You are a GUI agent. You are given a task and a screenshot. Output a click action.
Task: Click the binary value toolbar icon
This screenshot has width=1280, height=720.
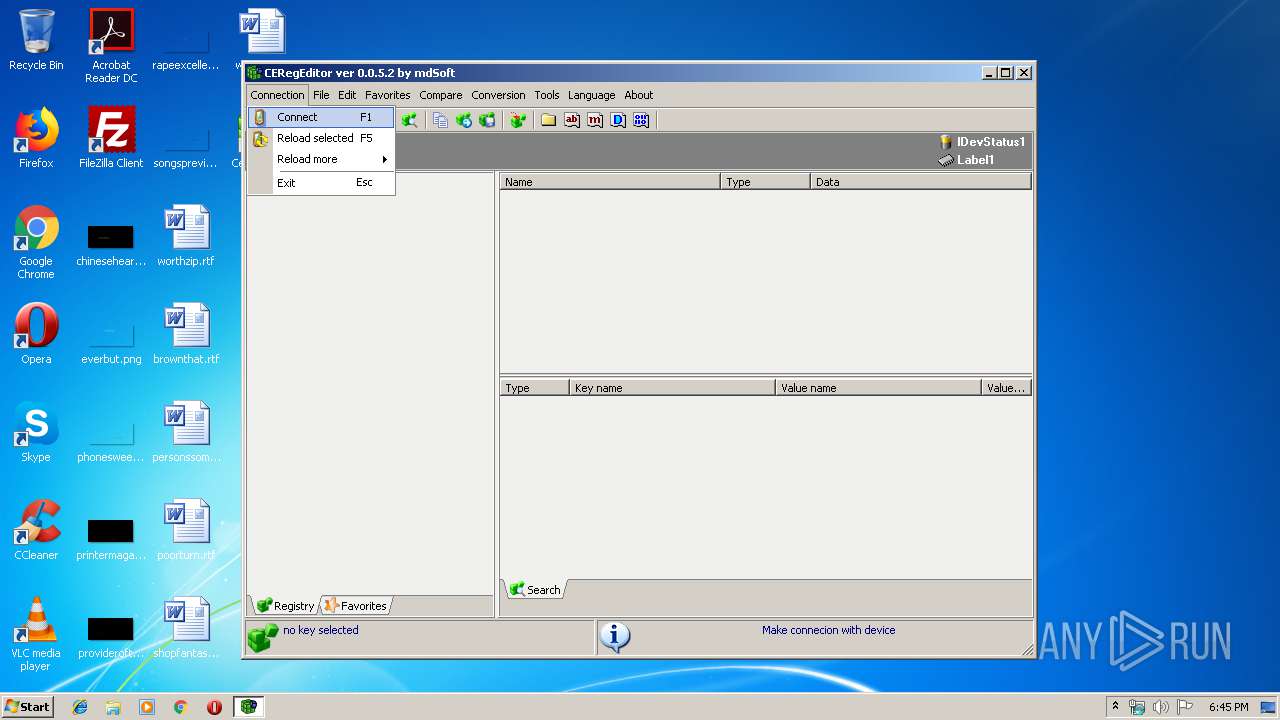click(x=641, y=120)
